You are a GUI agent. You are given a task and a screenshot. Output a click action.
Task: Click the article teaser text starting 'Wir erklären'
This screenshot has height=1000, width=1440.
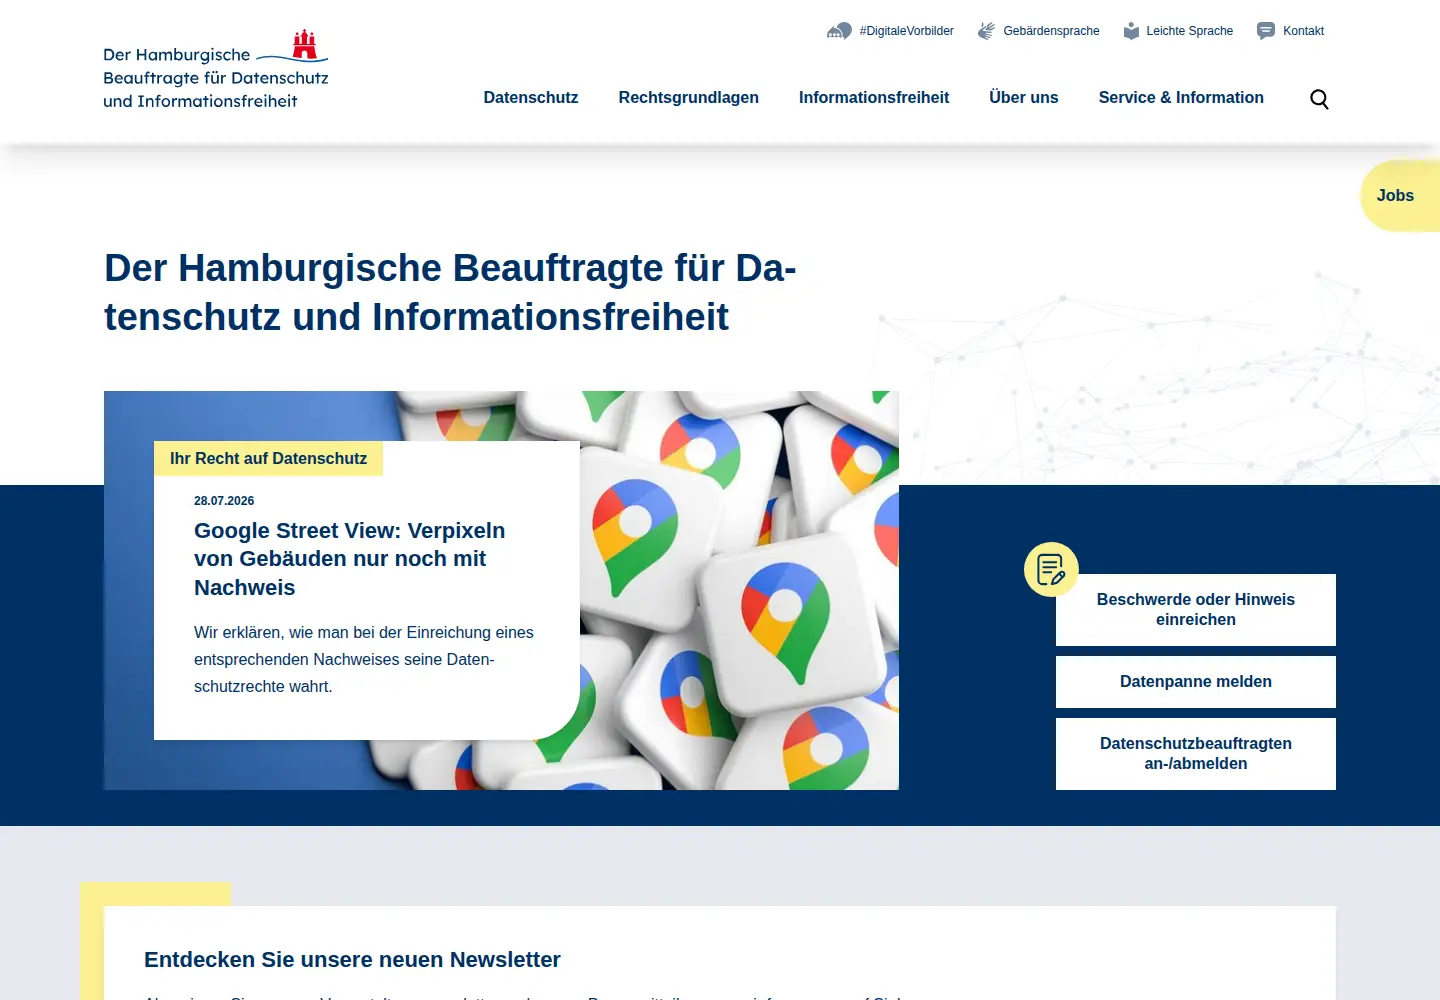click(364, 659)
